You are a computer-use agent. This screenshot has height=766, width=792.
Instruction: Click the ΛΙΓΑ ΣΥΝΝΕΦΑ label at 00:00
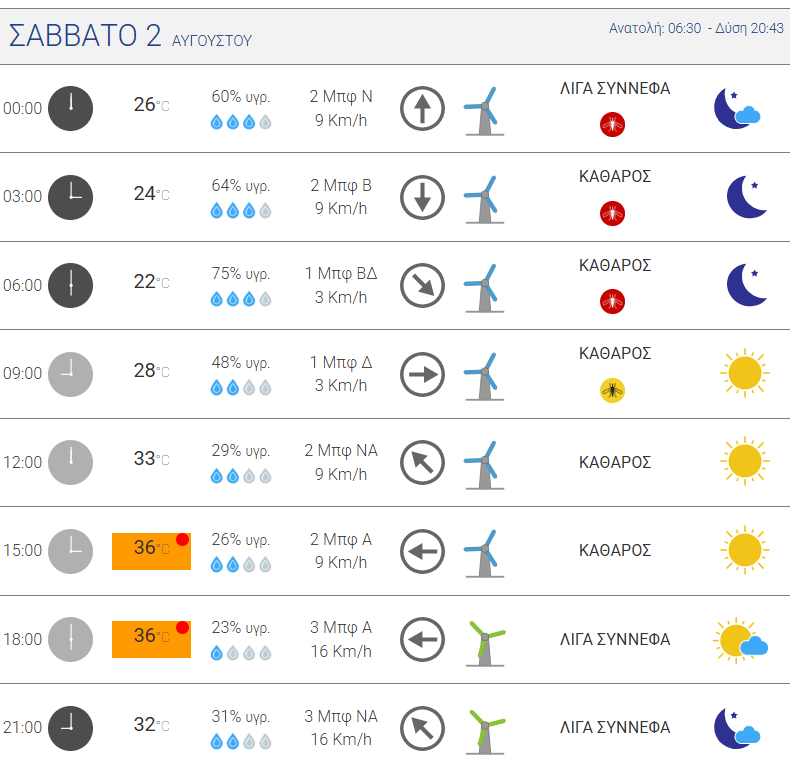(x=615, y=88)
